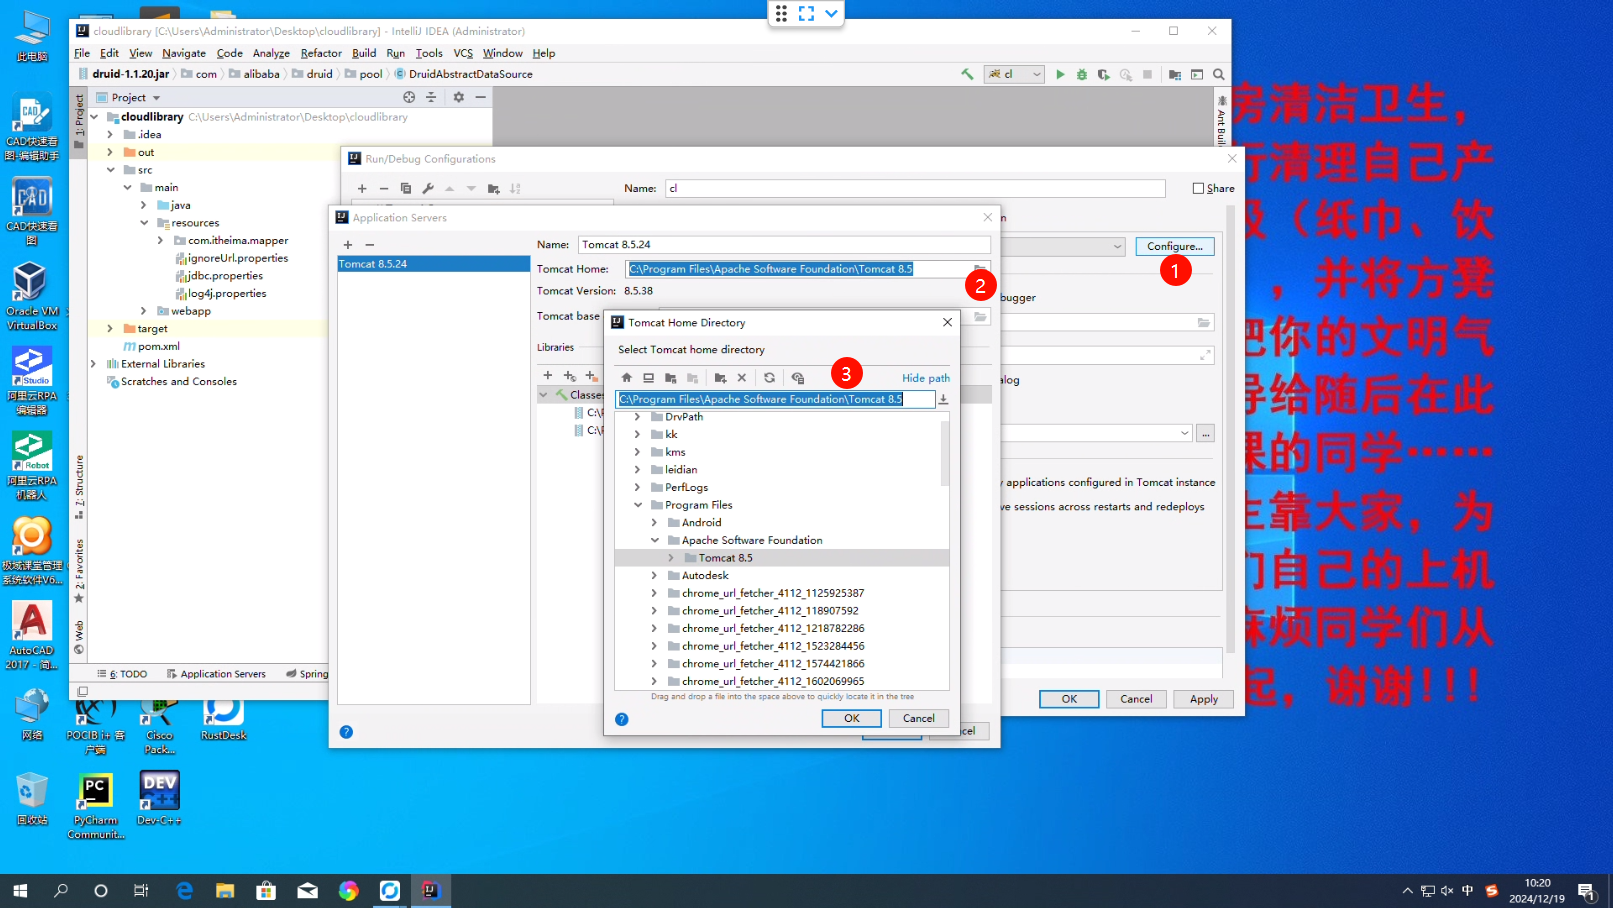Viewport: 1613px width, 908px height.
Task: Click Apply in Run/Debug Configurations
Action: click(1204, 699)
